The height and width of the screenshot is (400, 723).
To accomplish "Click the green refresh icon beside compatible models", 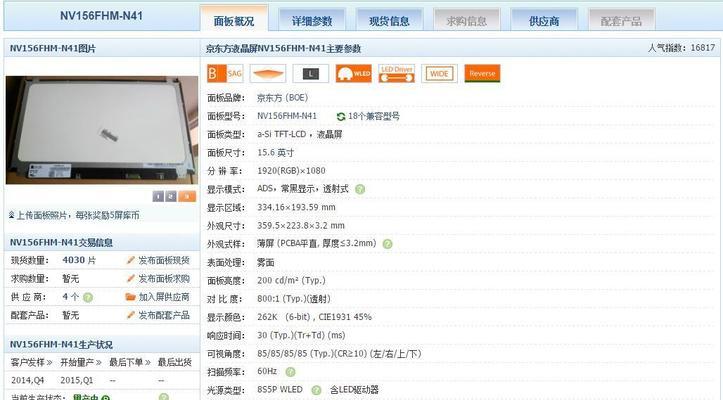I will (341, 117).
